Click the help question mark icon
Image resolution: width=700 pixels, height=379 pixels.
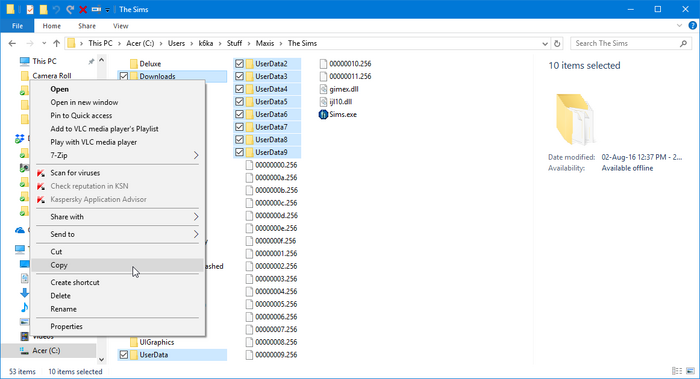pos(692,26)
